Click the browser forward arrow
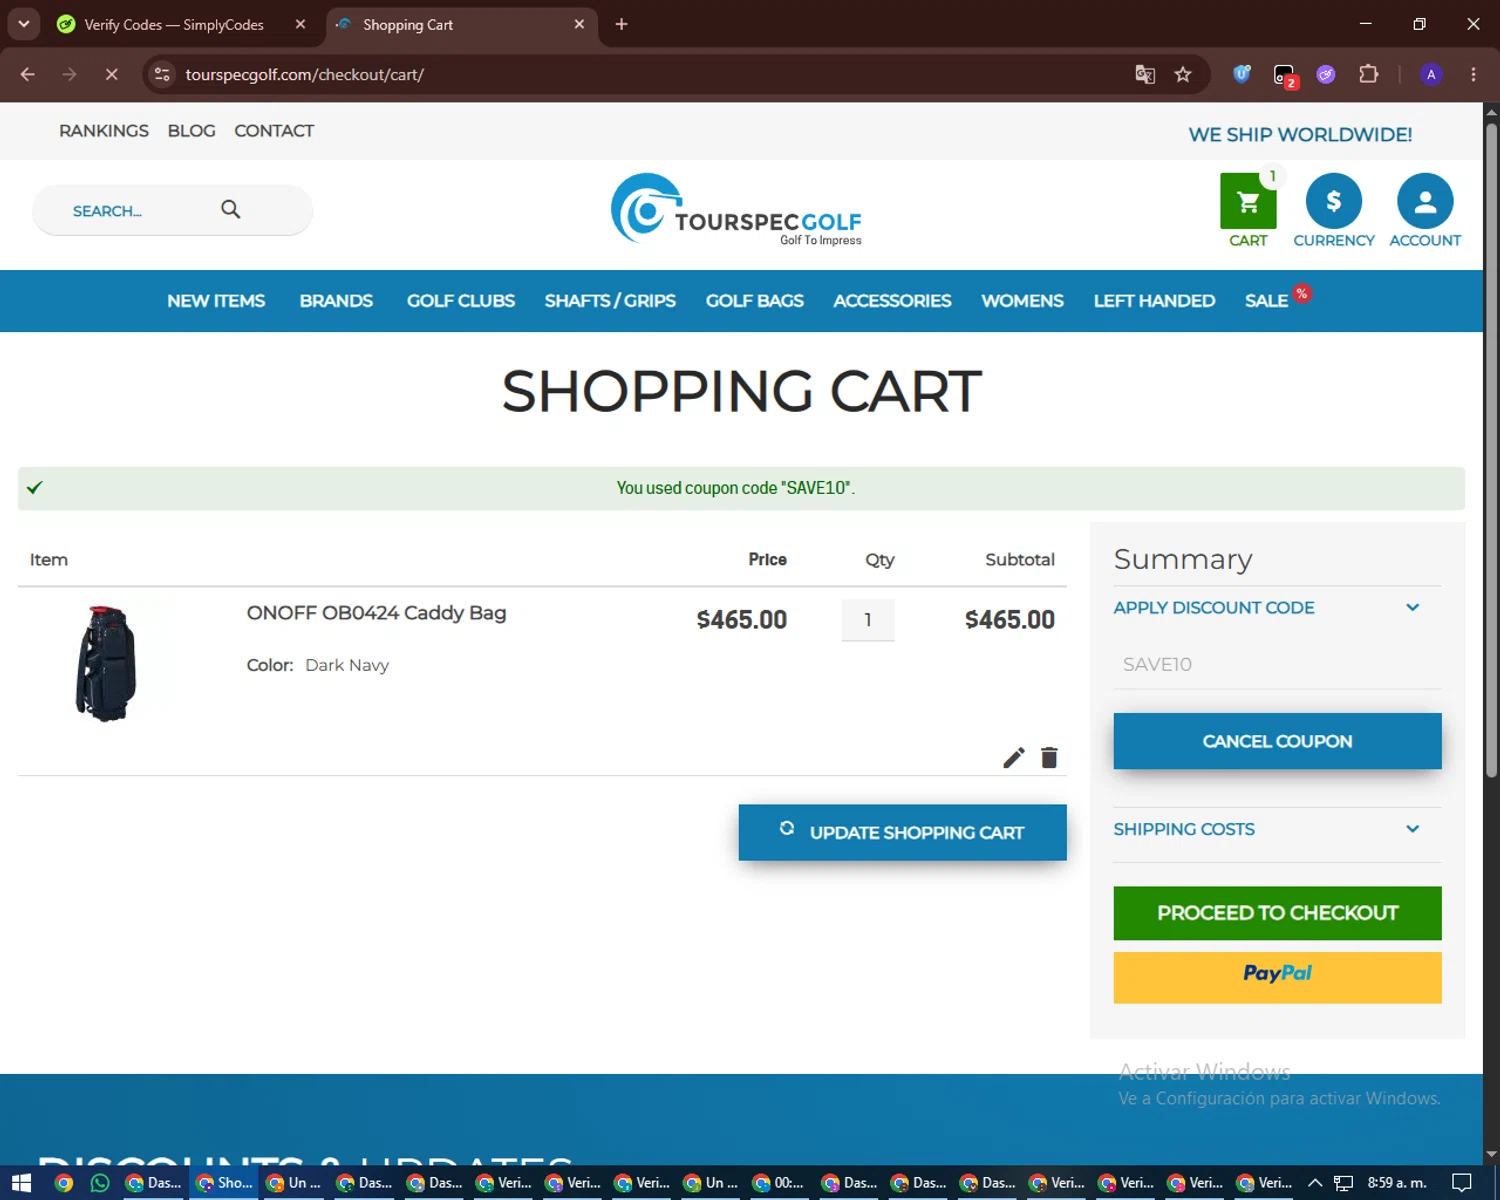Screen dimensions: 1500x1200 pyautogui.click(x=69, y=74)
